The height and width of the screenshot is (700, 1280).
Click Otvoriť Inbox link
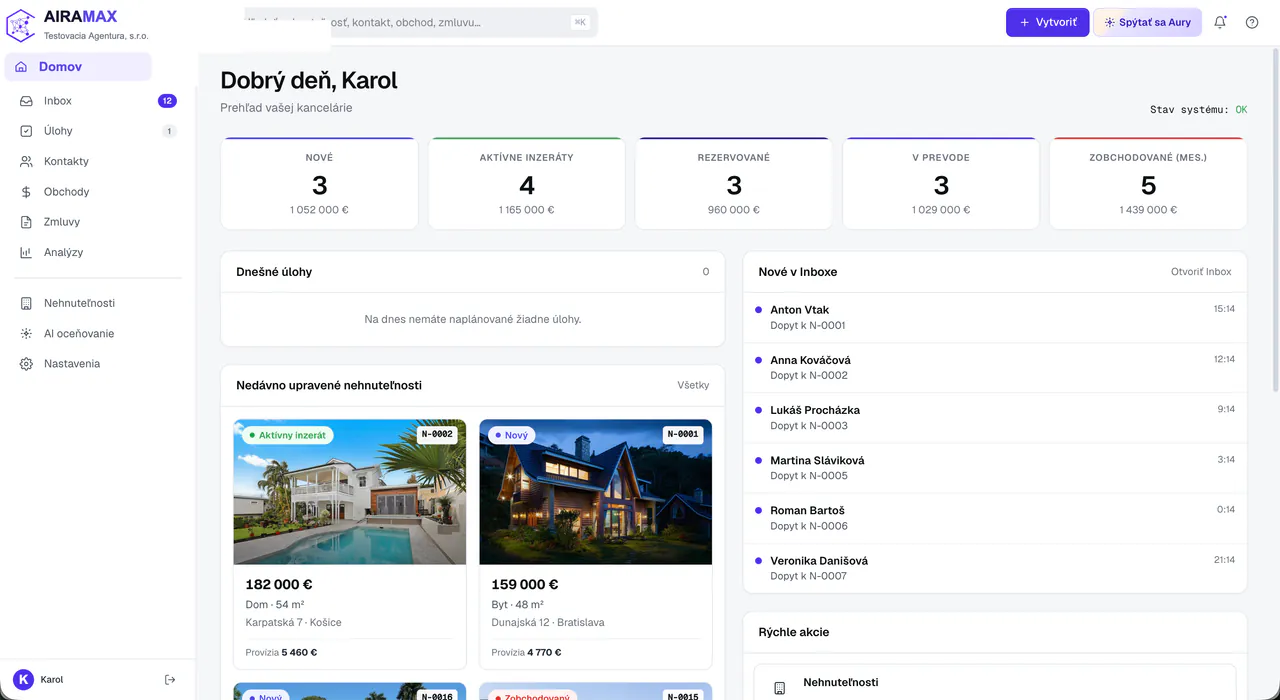point(1201,272)
